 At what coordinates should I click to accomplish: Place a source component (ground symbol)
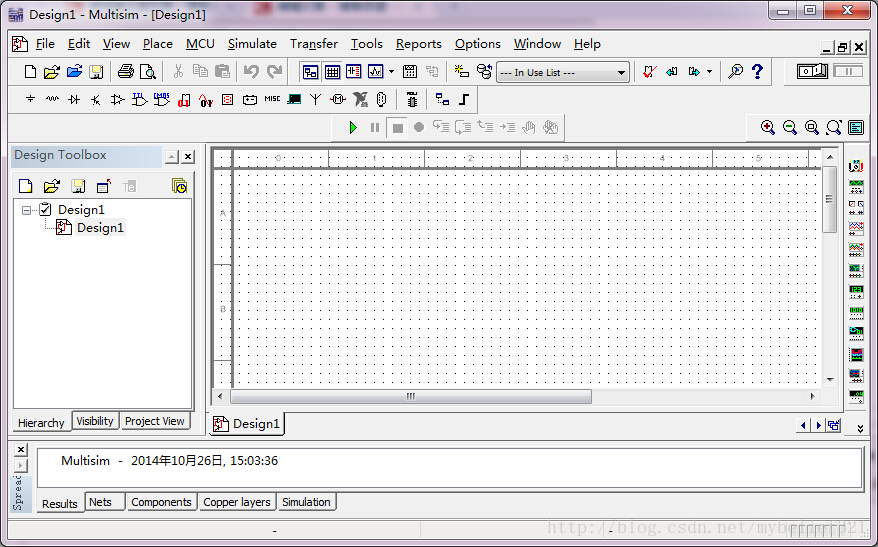click(30, 100)
